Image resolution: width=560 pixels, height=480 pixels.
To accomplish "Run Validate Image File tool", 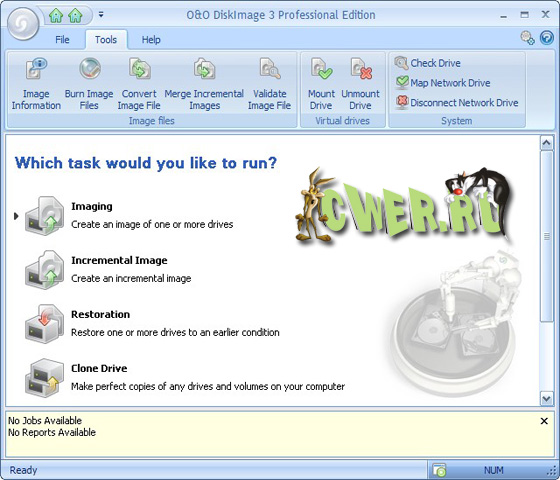I will (x=270, y=84).
